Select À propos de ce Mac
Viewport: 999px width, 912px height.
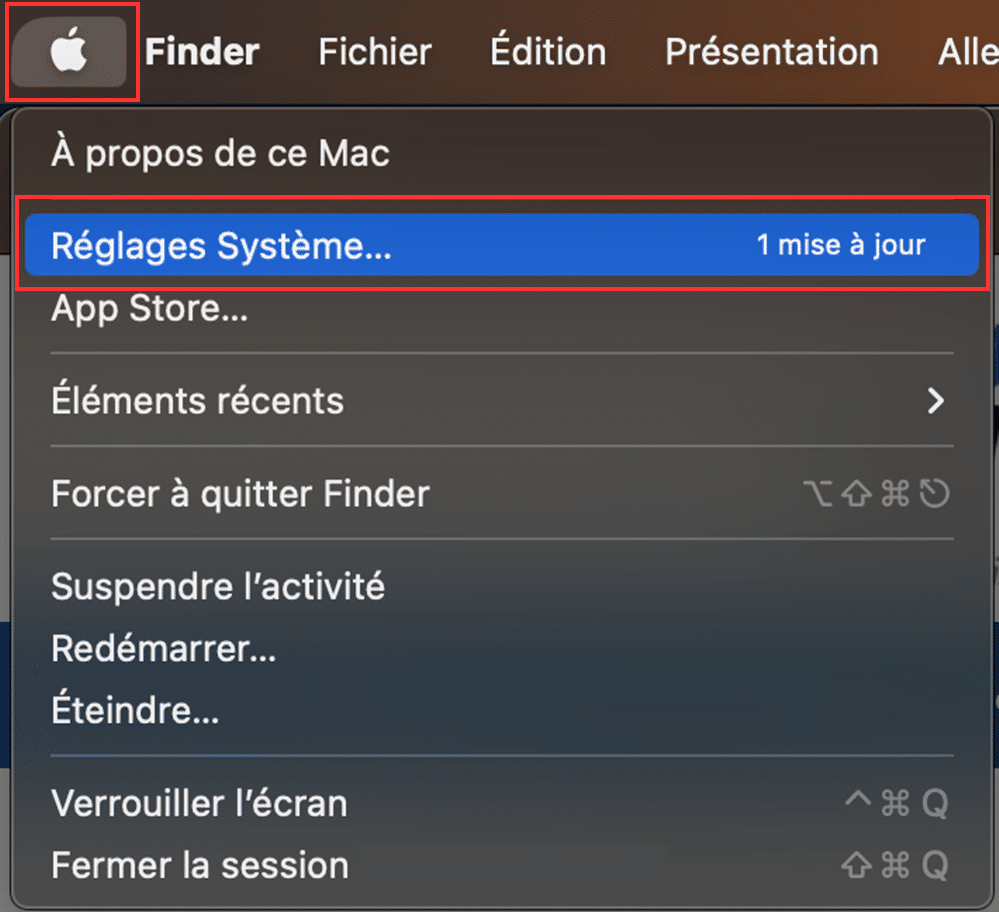click(501, 154)
